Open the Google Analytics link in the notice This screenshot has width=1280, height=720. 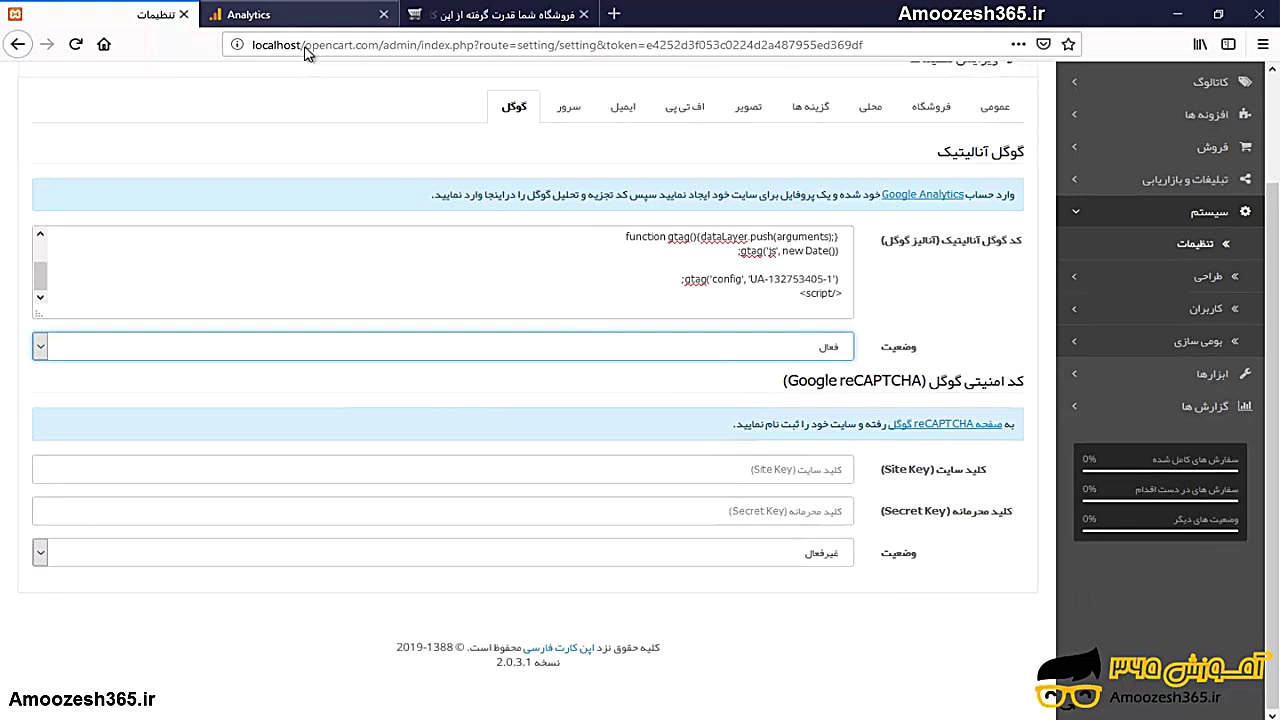coord(922,194)
